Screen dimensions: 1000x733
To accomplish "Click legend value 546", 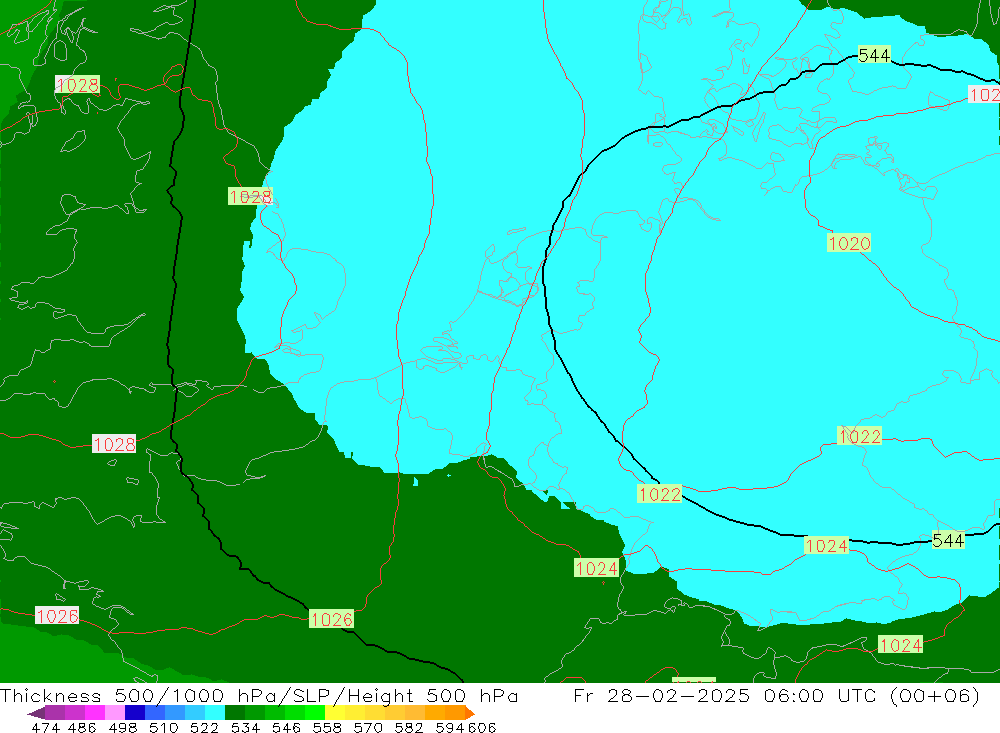I will 286,727.
